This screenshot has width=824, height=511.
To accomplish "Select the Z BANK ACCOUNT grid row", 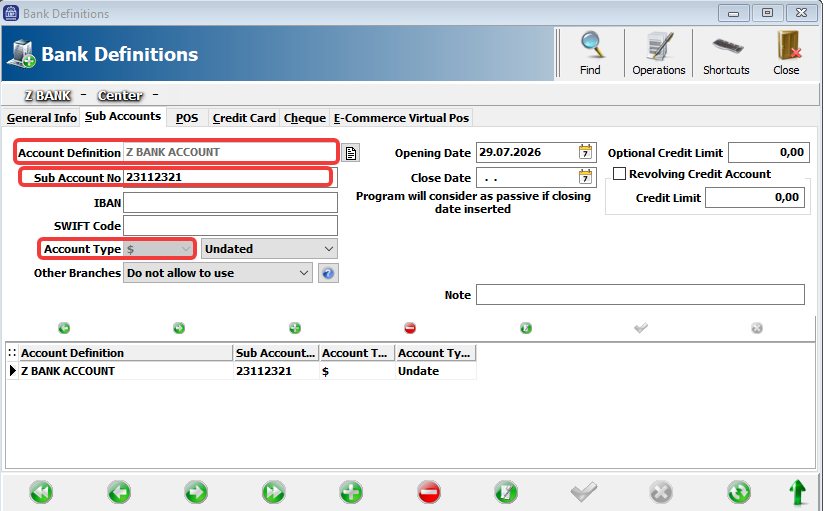I will coord(241,371).
